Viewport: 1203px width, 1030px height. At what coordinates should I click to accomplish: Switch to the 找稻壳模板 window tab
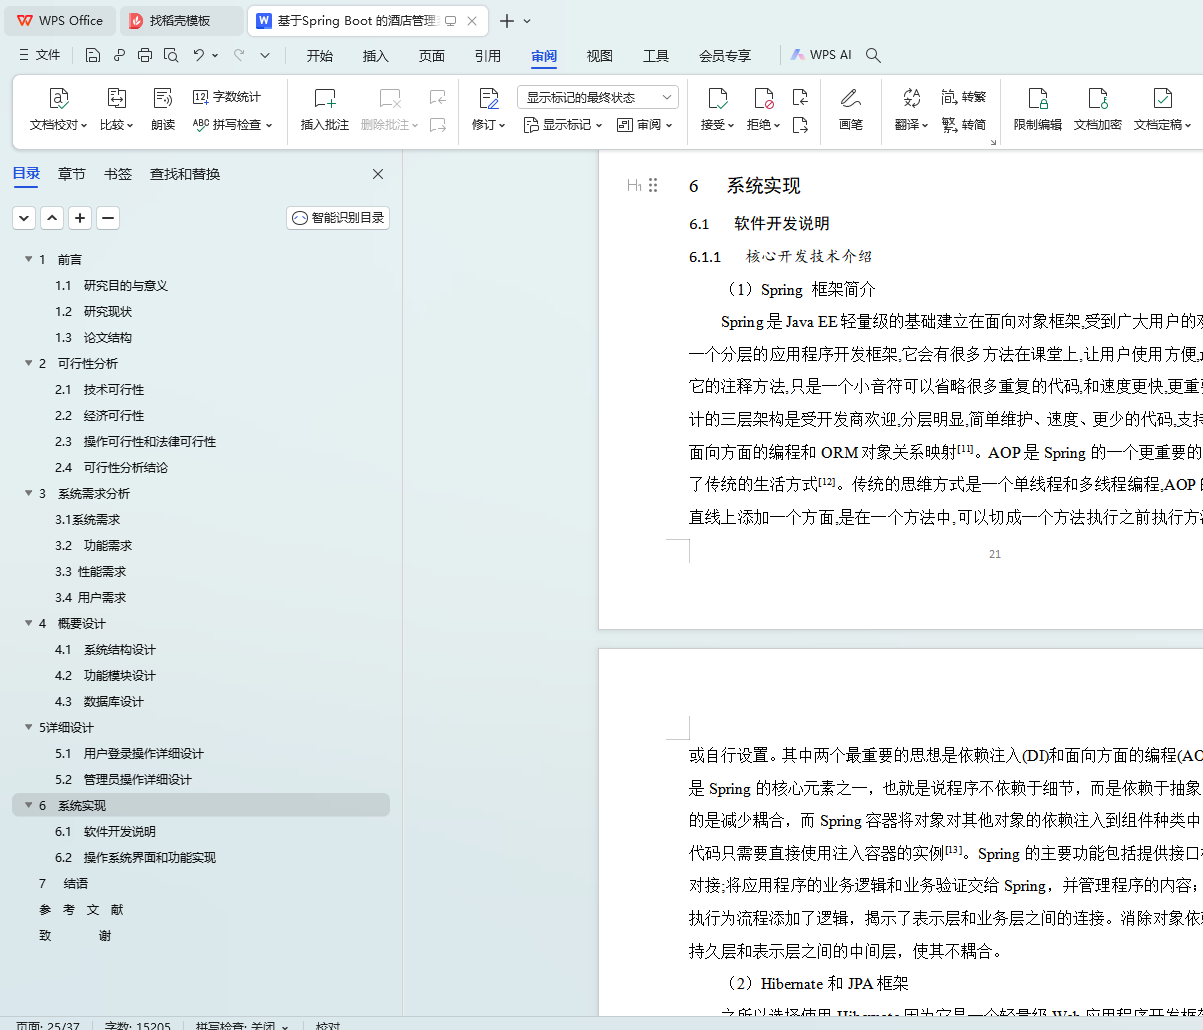pos(180,21)
